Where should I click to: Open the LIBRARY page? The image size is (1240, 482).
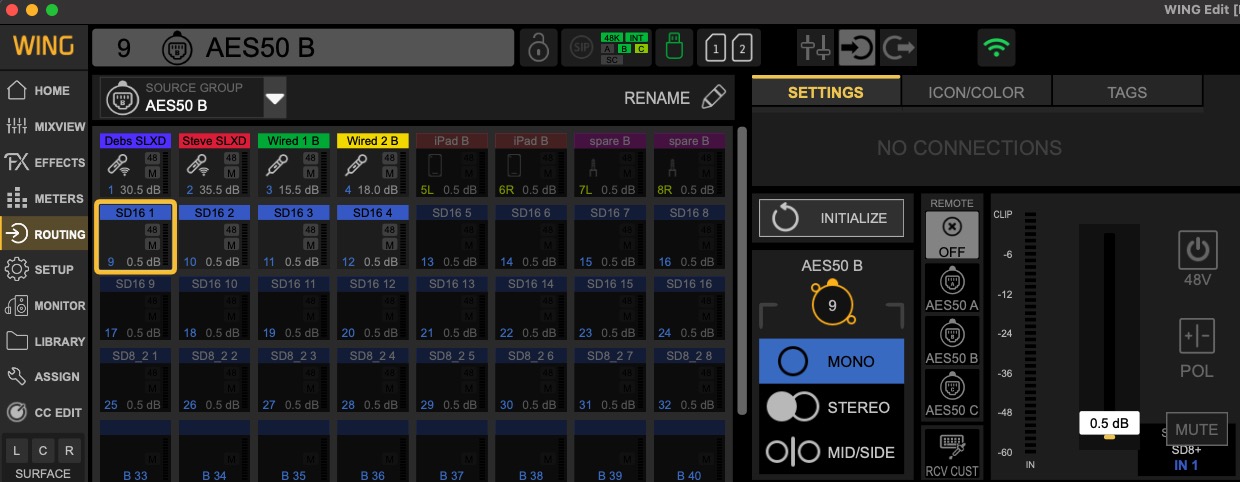pos(44,341)
